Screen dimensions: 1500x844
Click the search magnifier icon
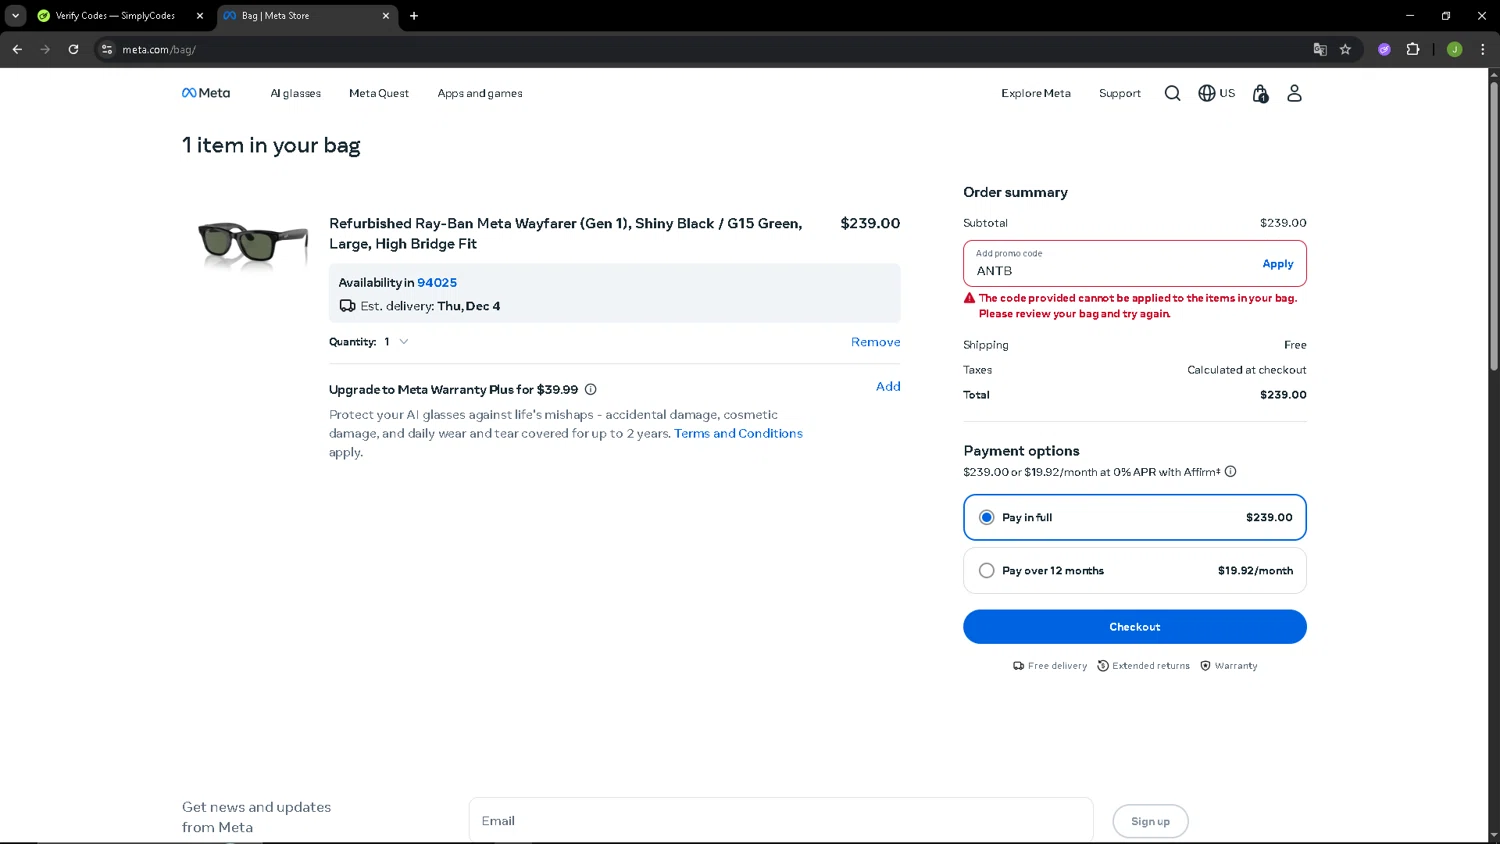click(1172, 93)
